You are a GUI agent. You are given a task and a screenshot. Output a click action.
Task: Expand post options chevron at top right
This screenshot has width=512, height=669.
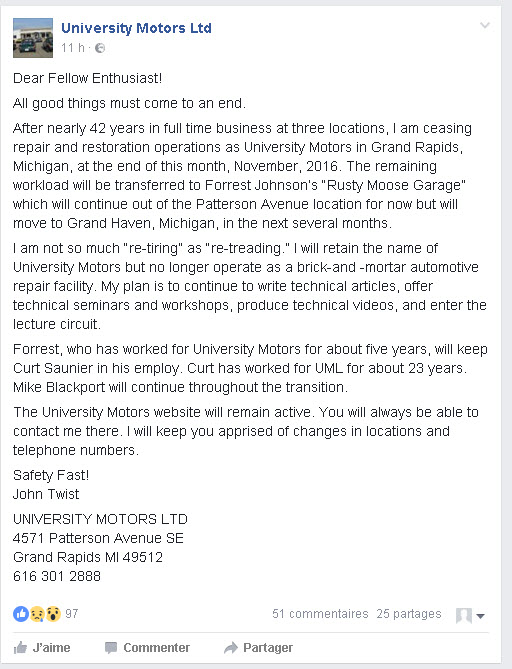pos(485,25)
